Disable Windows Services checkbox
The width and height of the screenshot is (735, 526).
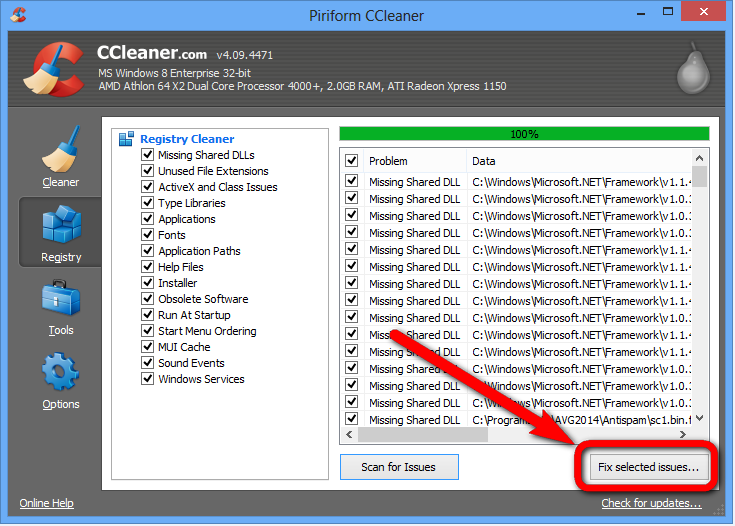[148, 378]
